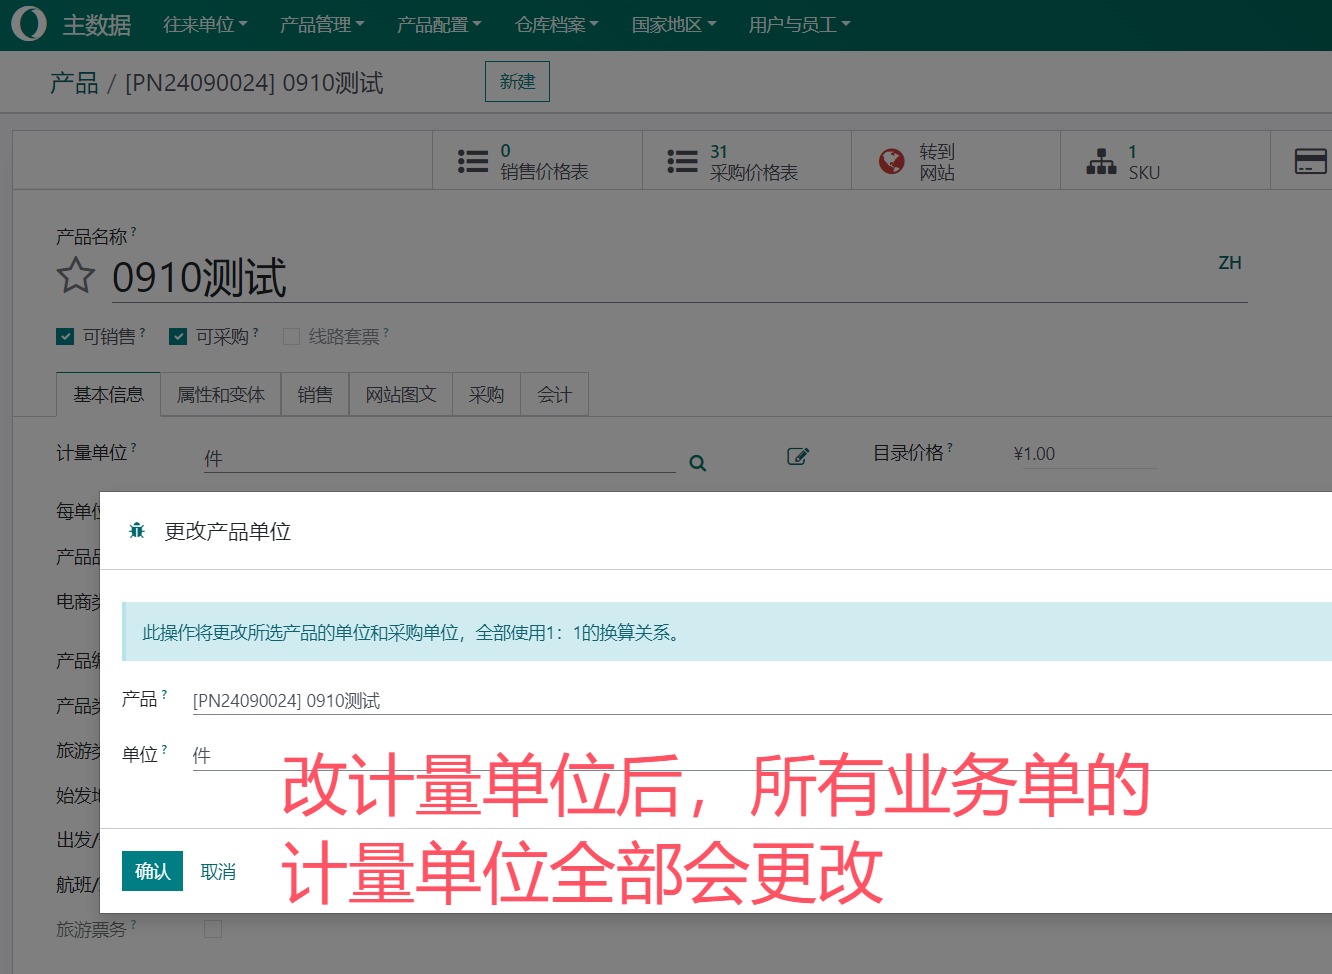Open the 采购价格表 list icon
This screenshot has height=974, width=1332.
tap(682, 161)
